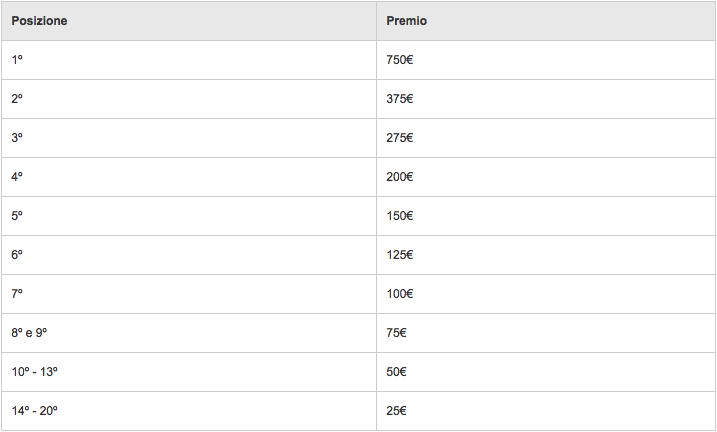
Task: Click the 375€ prize value
Action: click(x=399, y=99)
